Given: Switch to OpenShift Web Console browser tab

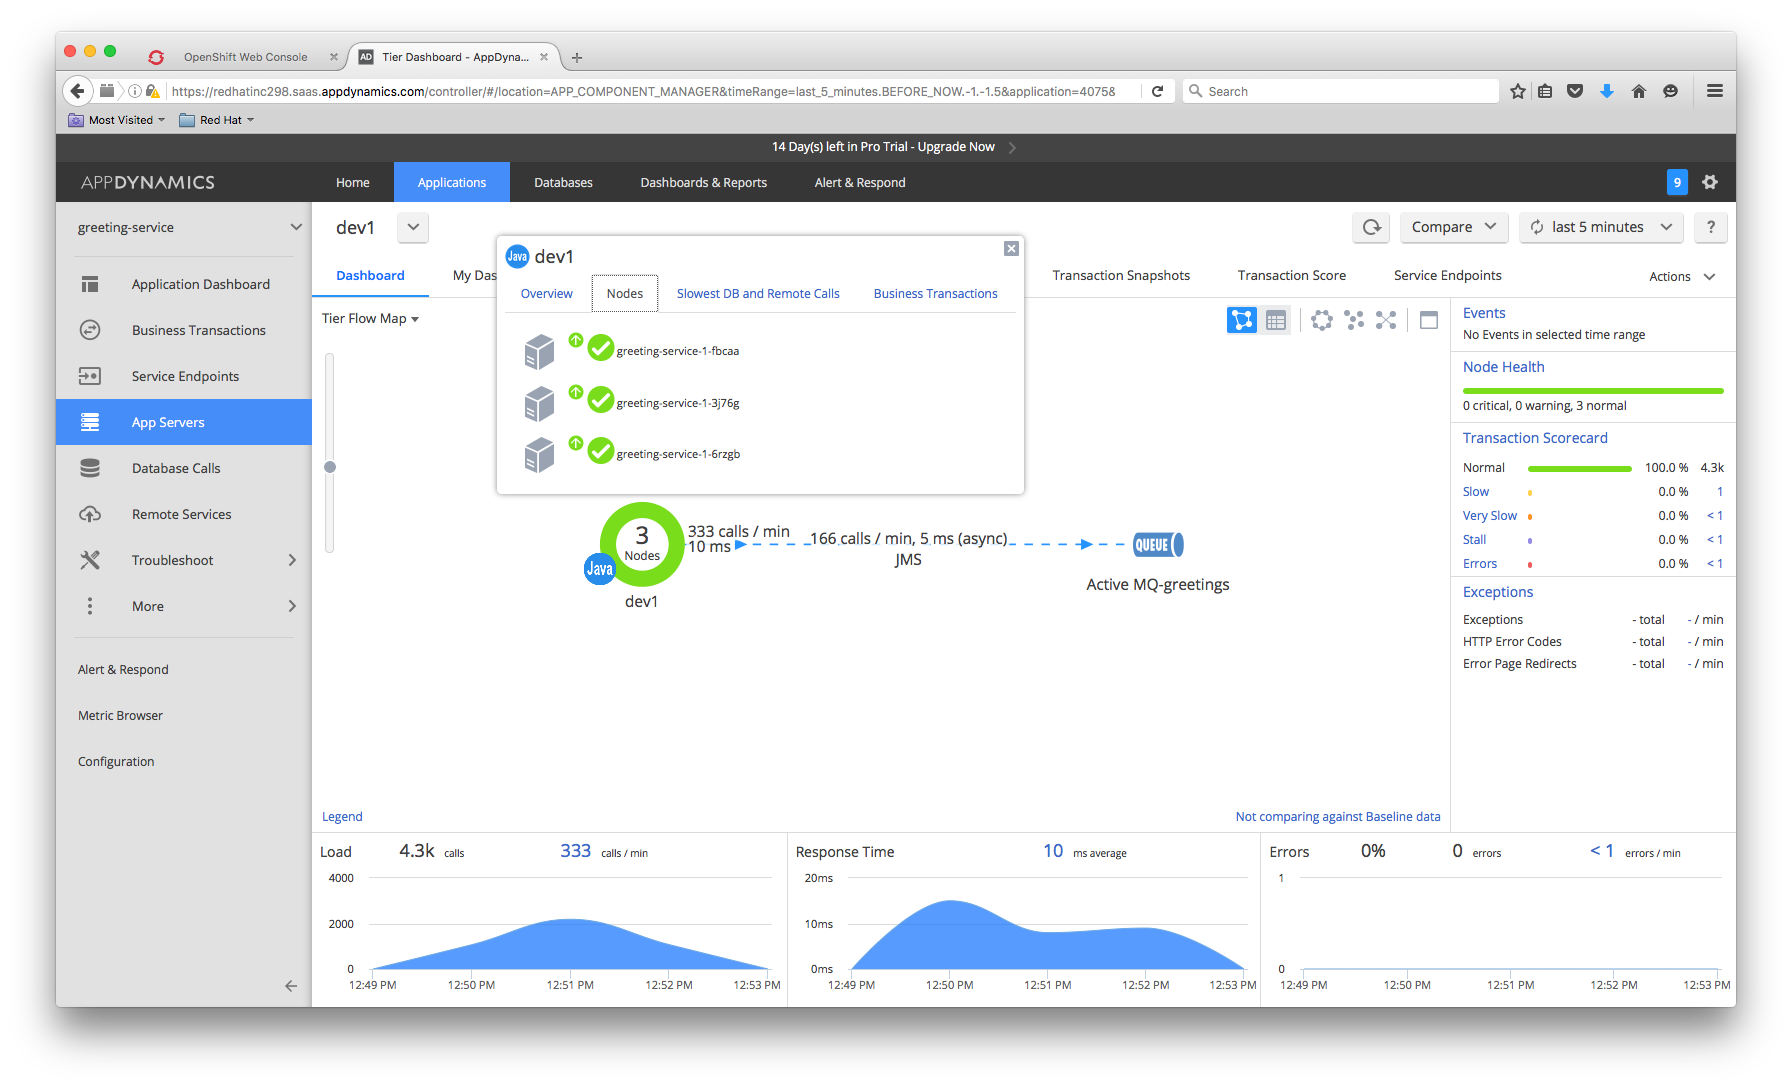Looking at the screenshot, I should [245, 57].
